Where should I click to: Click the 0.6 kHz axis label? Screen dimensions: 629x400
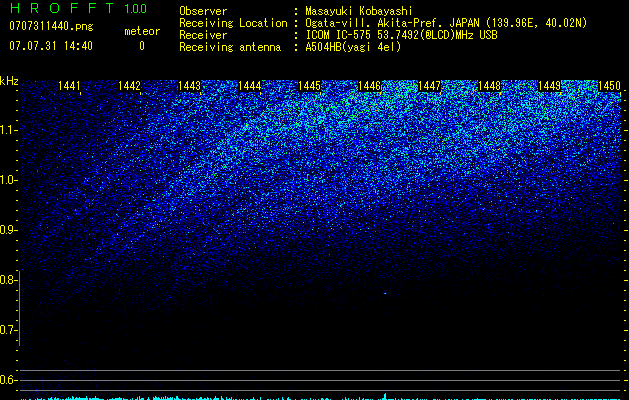[8, 380]
